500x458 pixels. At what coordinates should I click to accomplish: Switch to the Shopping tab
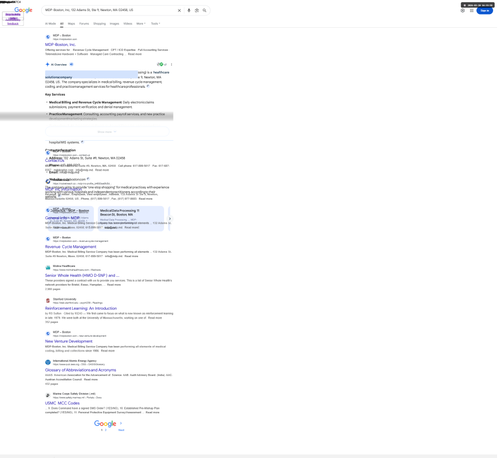(x=99, y=24)
